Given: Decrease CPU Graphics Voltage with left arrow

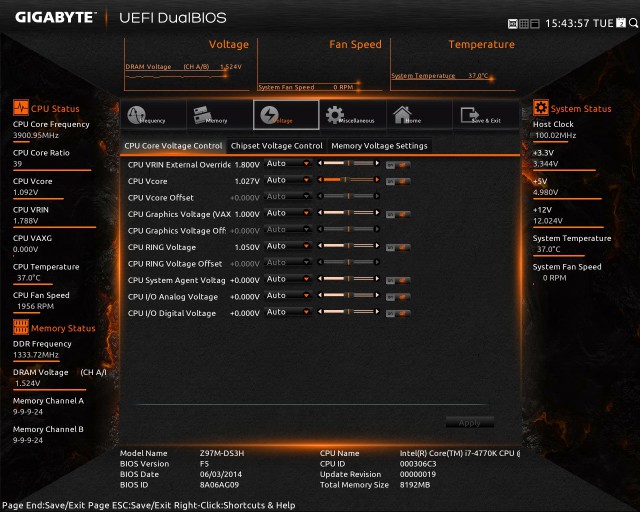Looking at the screenshot, I should coord(320,213).
